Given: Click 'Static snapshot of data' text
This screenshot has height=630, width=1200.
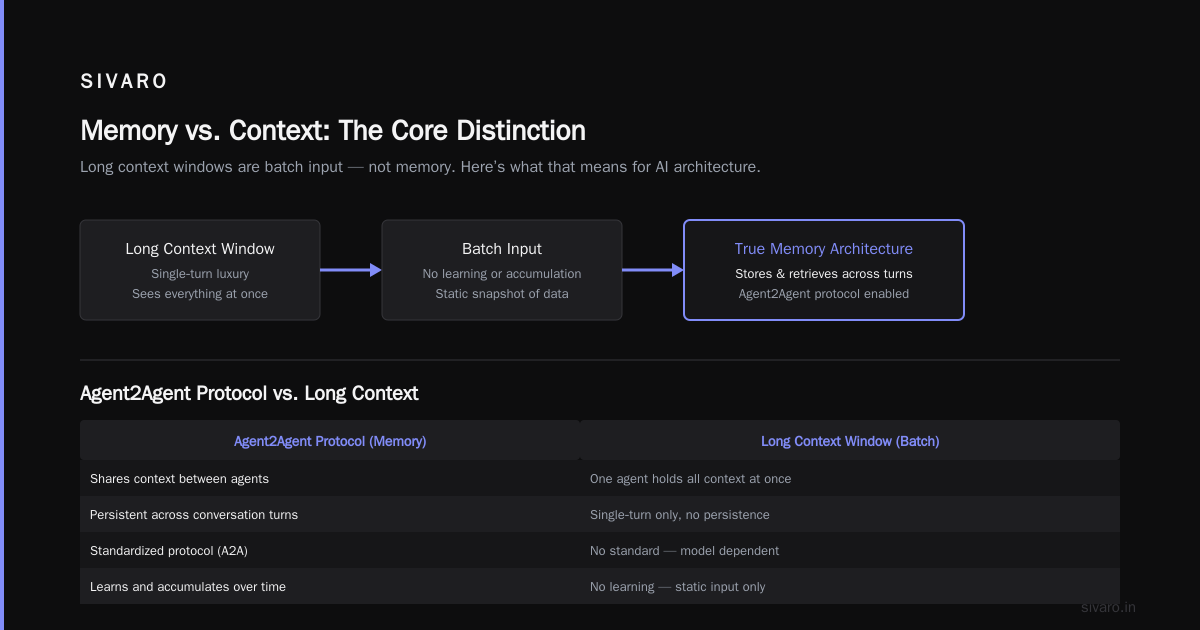Looking at the screenshot, I should pos(502,293).
